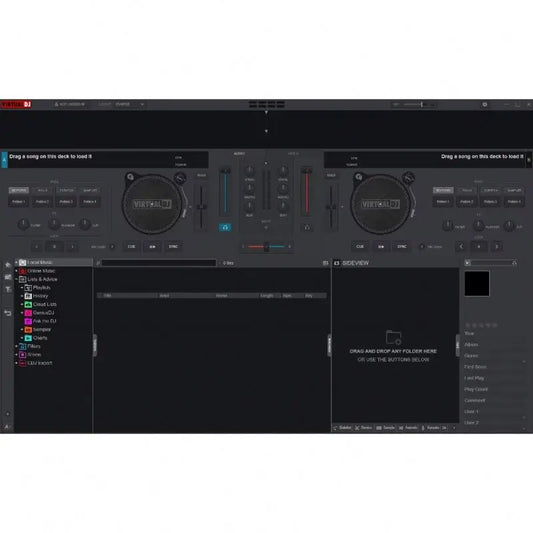Trigger pad 2 on the right deck
The width and height of the screenshot is (533, 533).
[x=466, y=202]
